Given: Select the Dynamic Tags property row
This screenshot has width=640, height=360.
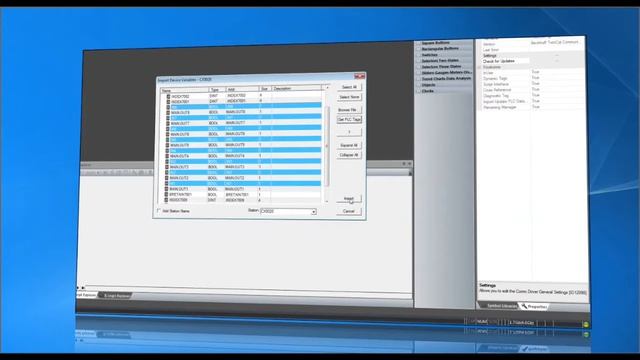Looking at the screenshot, I should [533, 78].
